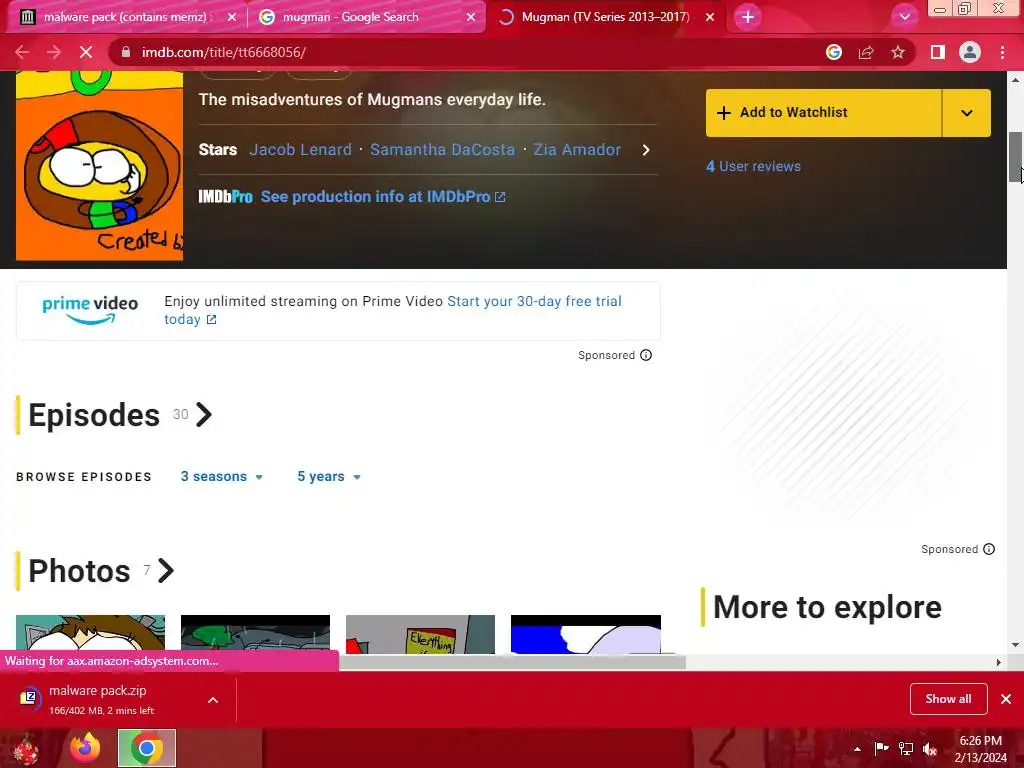1024x768 pixels.
Task: Open second dark photo thumbnail
Action: pyautogui.click(x=255, y=634)
